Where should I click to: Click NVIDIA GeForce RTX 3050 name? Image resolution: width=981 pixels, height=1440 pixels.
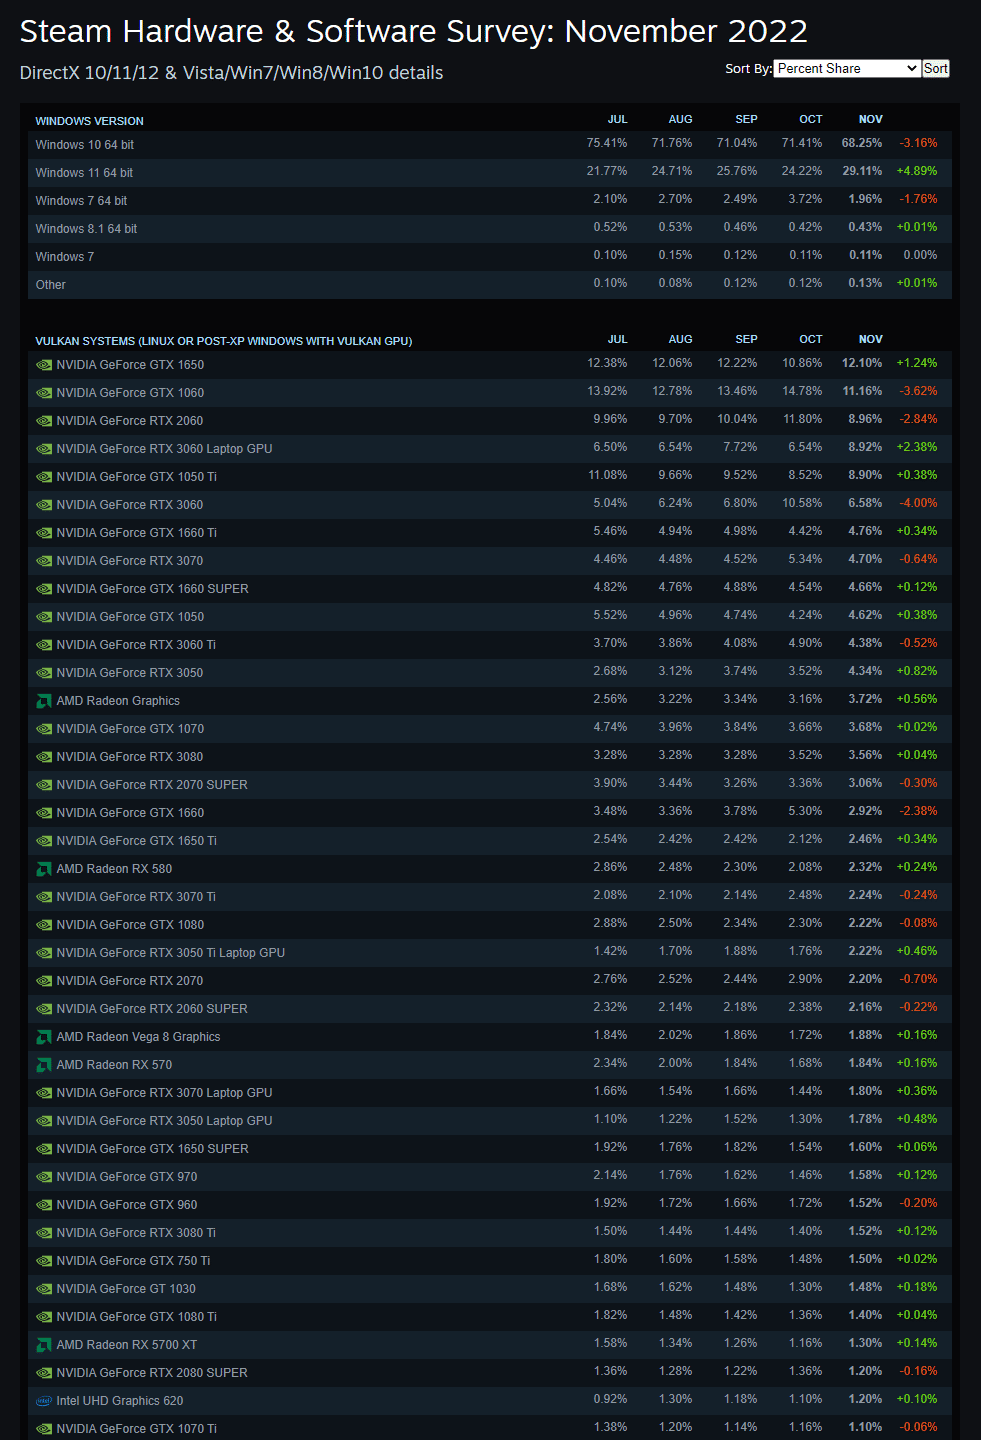pos(130,673)
